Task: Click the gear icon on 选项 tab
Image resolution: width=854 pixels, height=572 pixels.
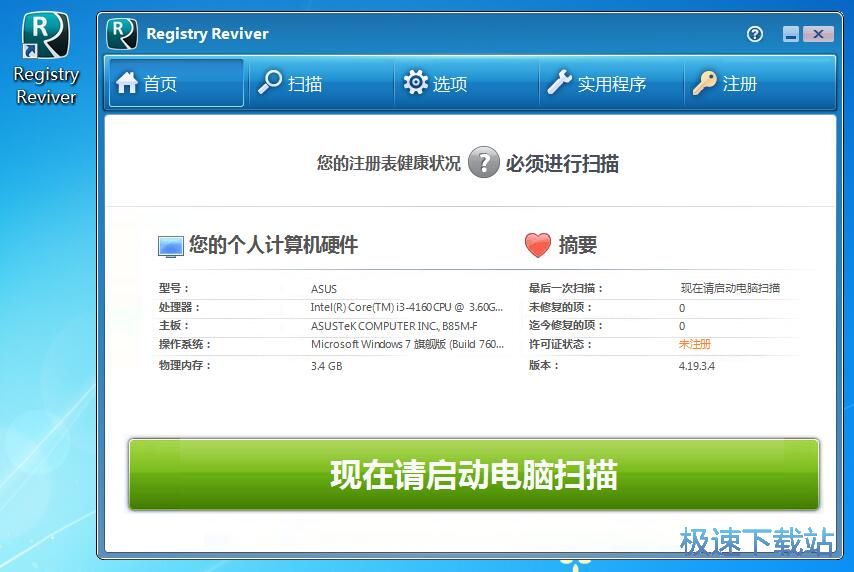Action: 416,82
